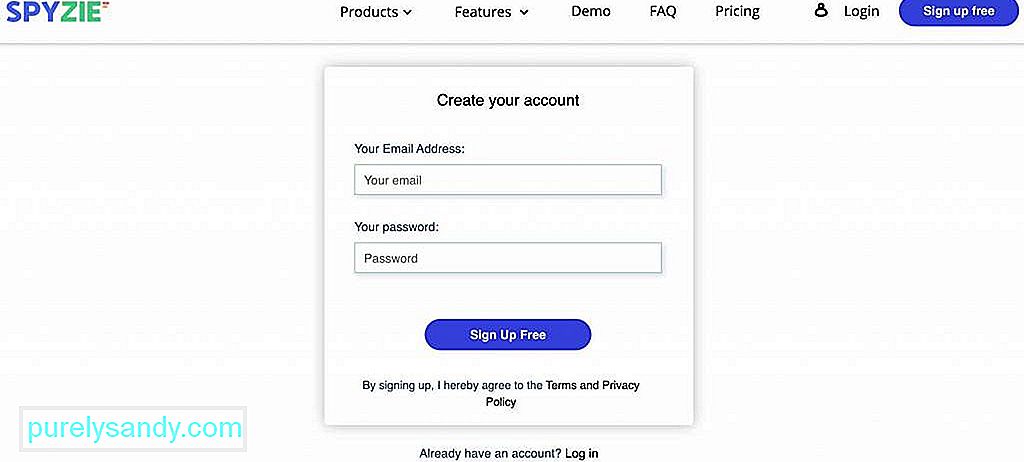Open the Privacy Policy link
This screenshot has width=1024, height=462.
pos(562,393)
